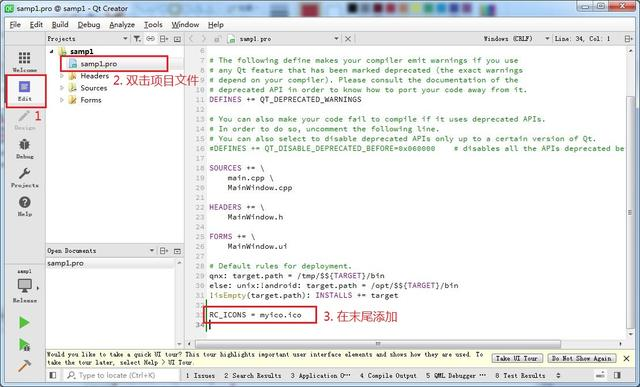The height and width of the screenshot is (387, 640).
Task: Switch to Debug mode
Action: 24,149
